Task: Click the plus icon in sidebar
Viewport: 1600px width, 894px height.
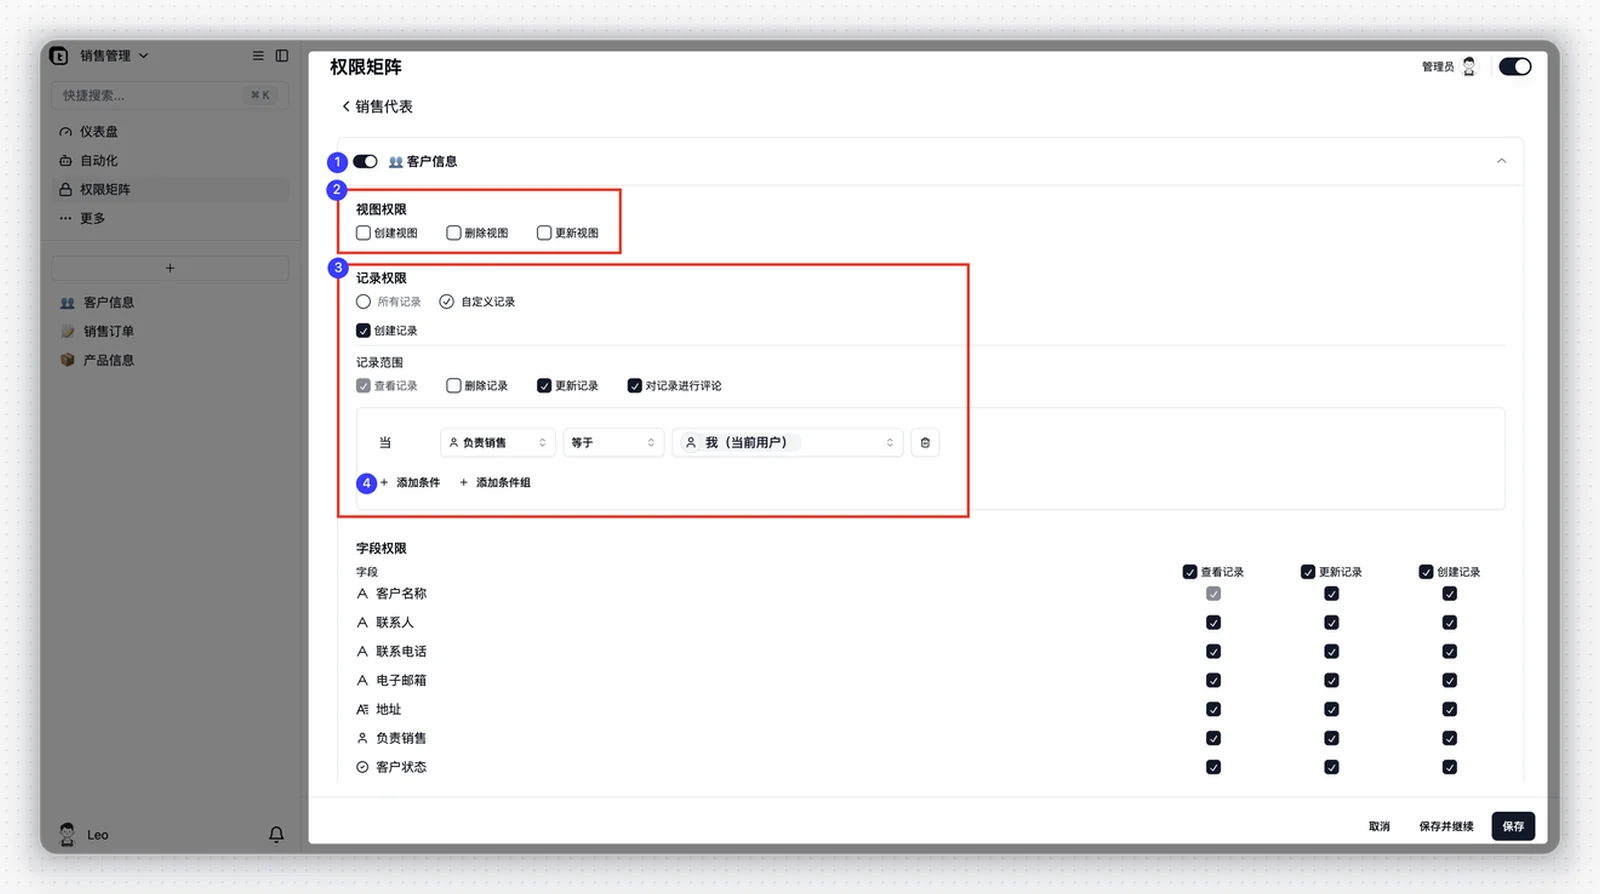Action: click(x=170, y=268)
